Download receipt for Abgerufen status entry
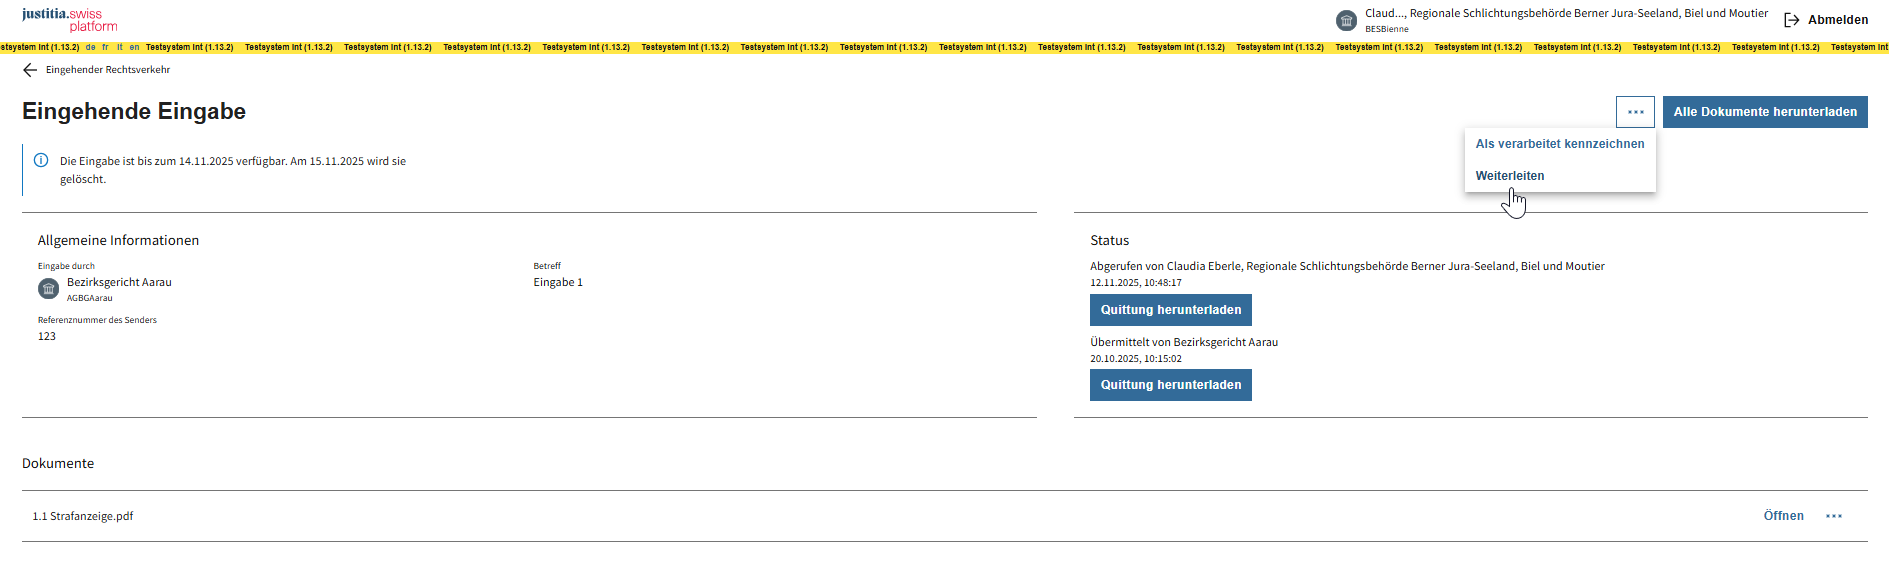The width and height of the screenshot is (1889, 572). tap(1170, 310)
